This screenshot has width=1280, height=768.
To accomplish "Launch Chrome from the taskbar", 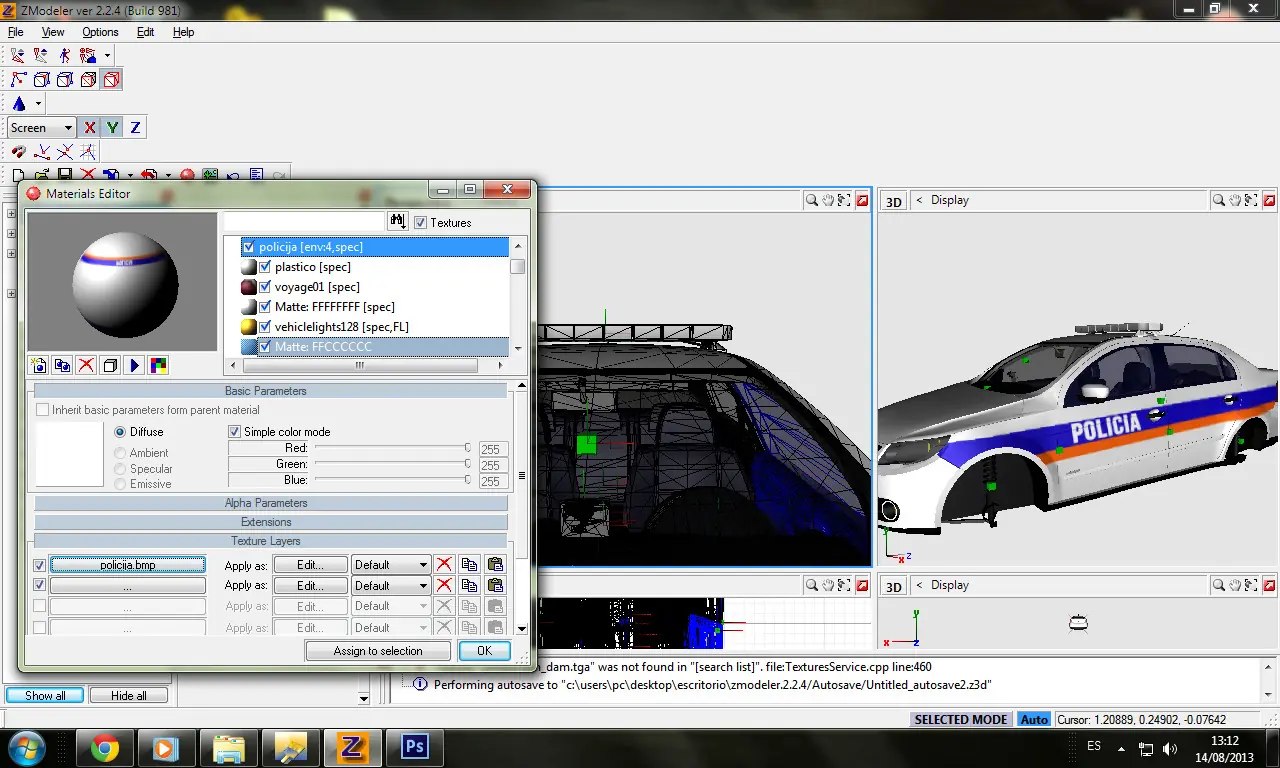I will coord(104,747).
